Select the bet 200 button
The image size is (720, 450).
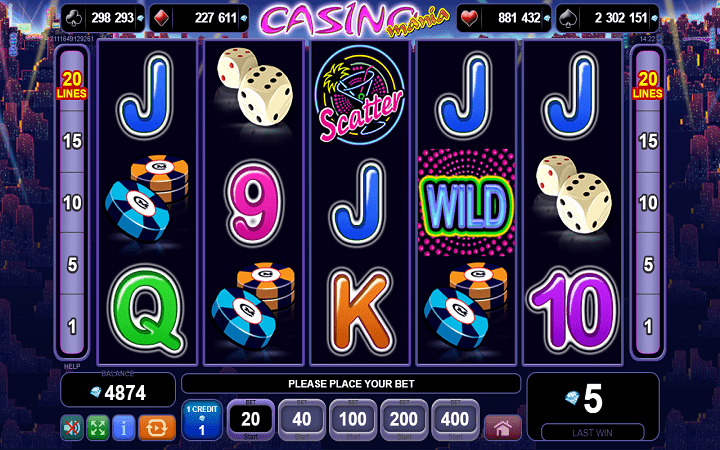404,420
